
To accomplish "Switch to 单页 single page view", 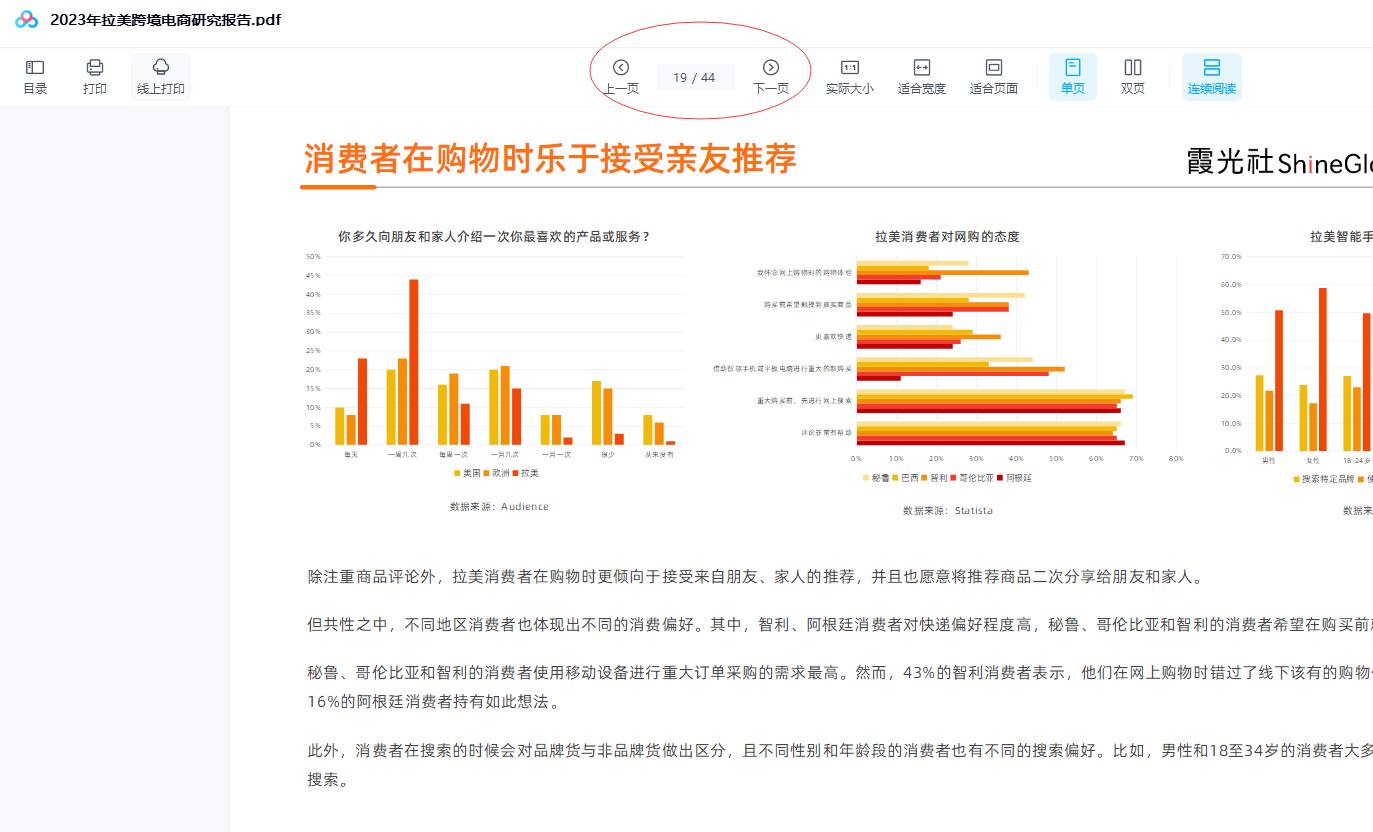I will pyautogui.click(x=1072, y=76).
